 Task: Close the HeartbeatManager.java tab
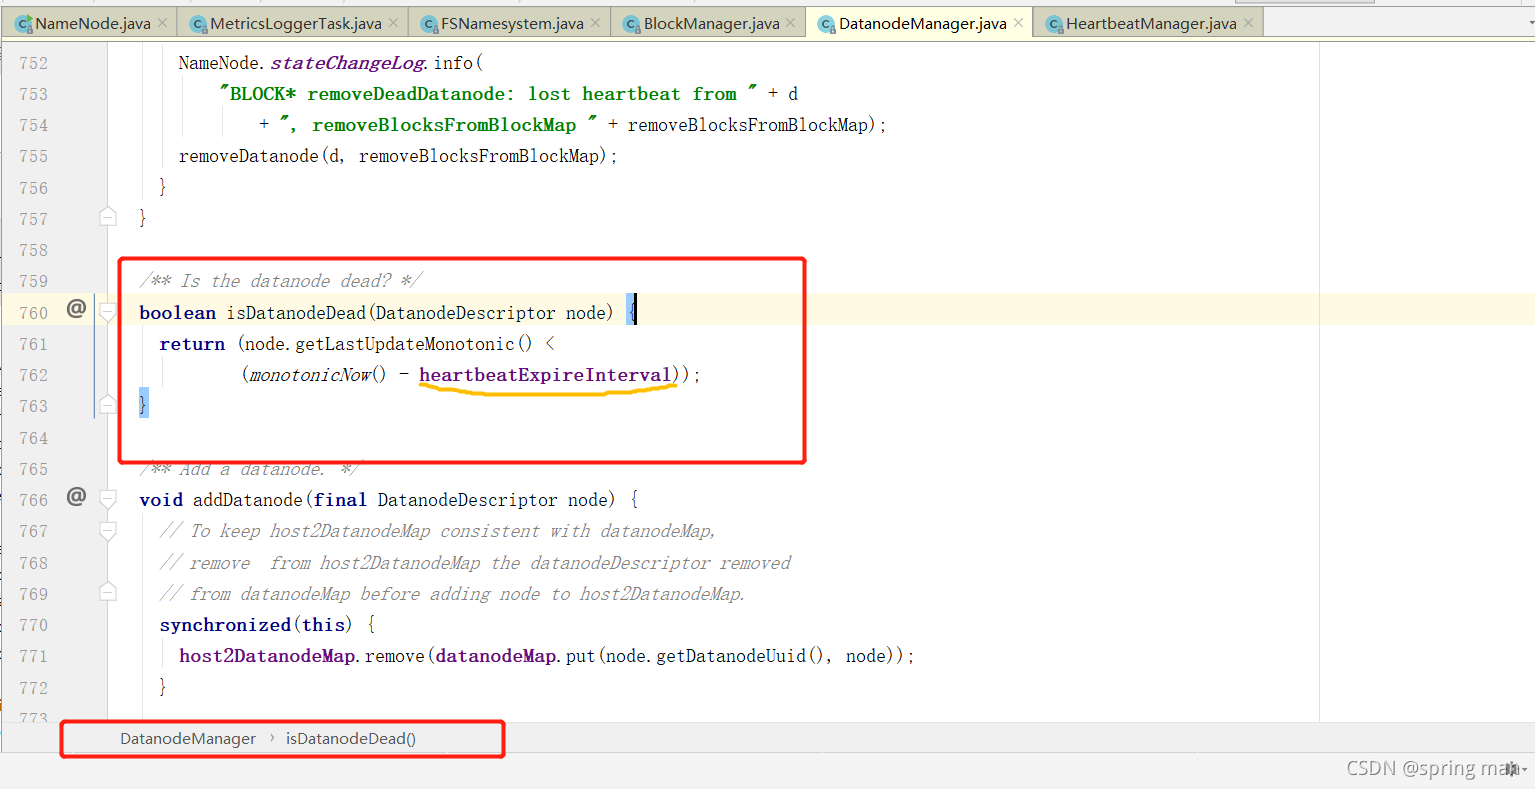tap(1248, 23)
